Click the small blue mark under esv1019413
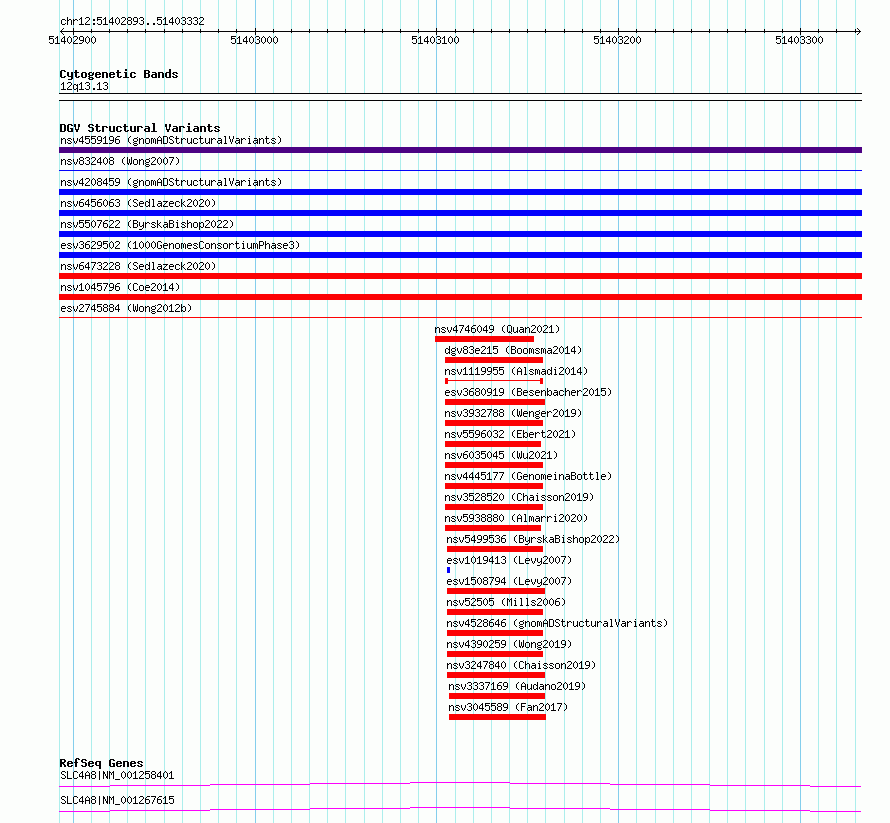 coord(448,570)
